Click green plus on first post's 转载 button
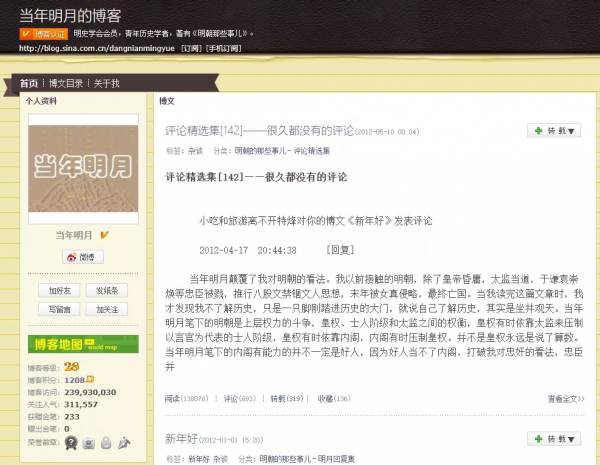This screenshot has height=465, width=600. point(539,131)
